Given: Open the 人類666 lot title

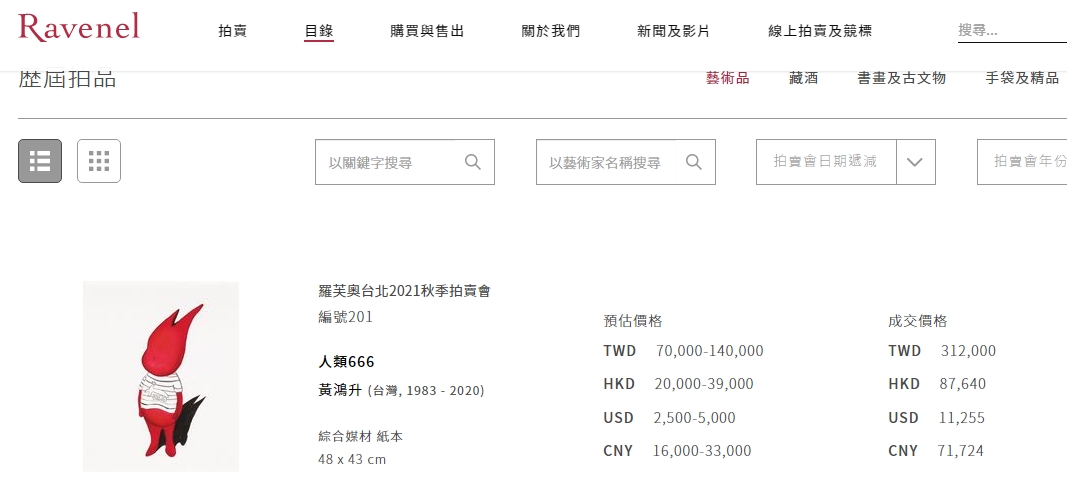Looking at the screenshot, I should pyautogui.click(x=346, y=361).
